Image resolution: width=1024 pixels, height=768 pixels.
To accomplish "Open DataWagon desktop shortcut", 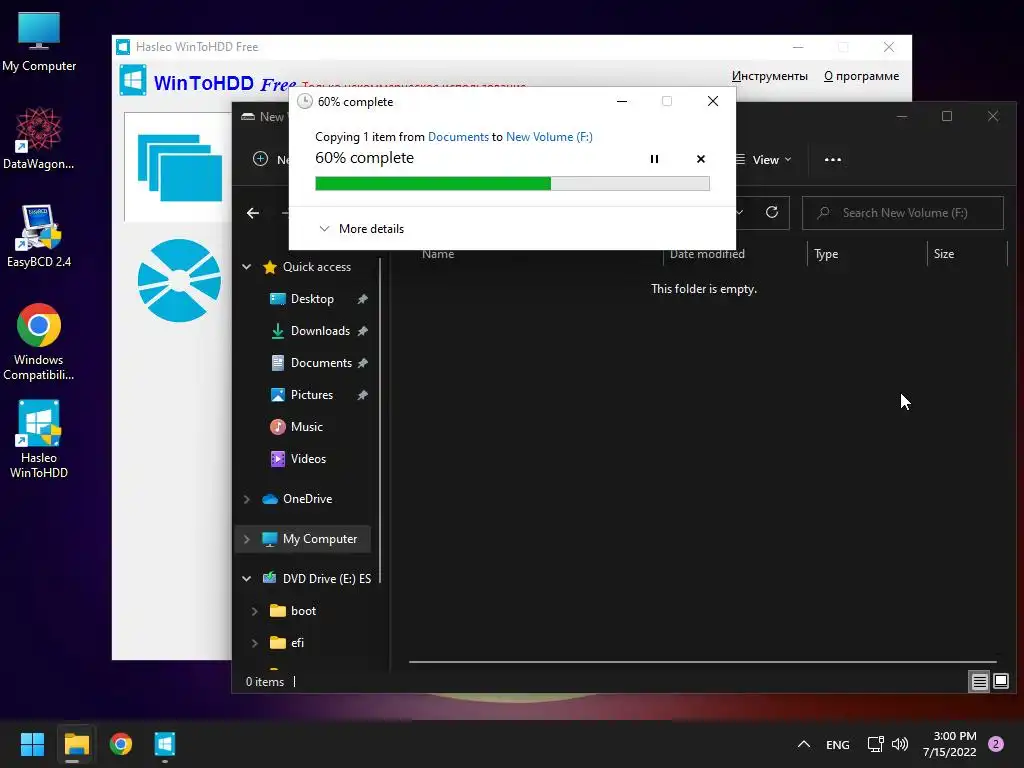I will 39,138.
